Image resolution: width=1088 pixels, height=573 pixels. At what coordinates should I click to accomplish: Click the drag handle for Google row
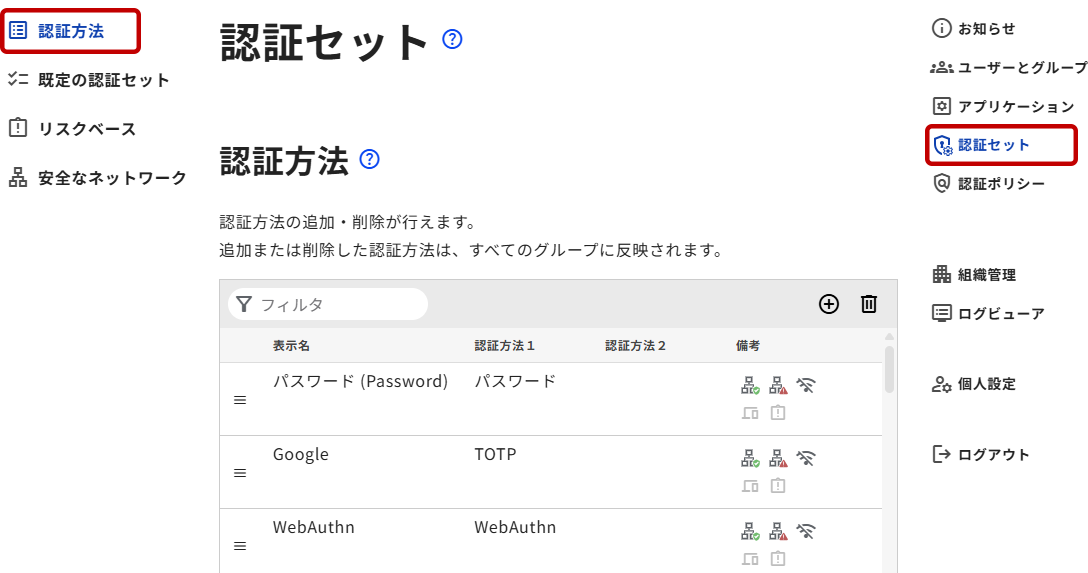pos(240,473)
